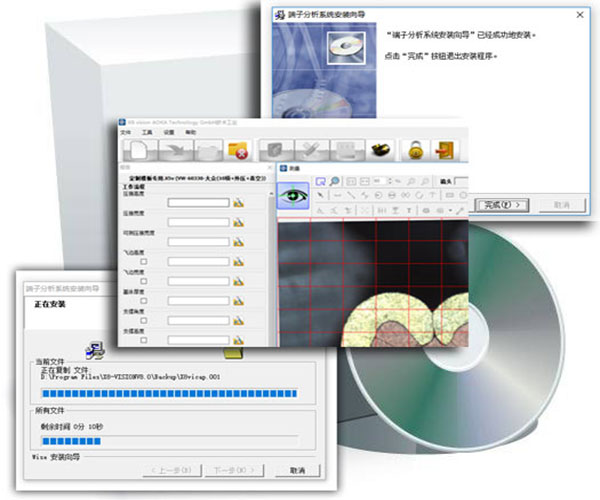Click the grey device toolbar icon
This screenshot has width=600, height=500.
[x=347, y=150]
